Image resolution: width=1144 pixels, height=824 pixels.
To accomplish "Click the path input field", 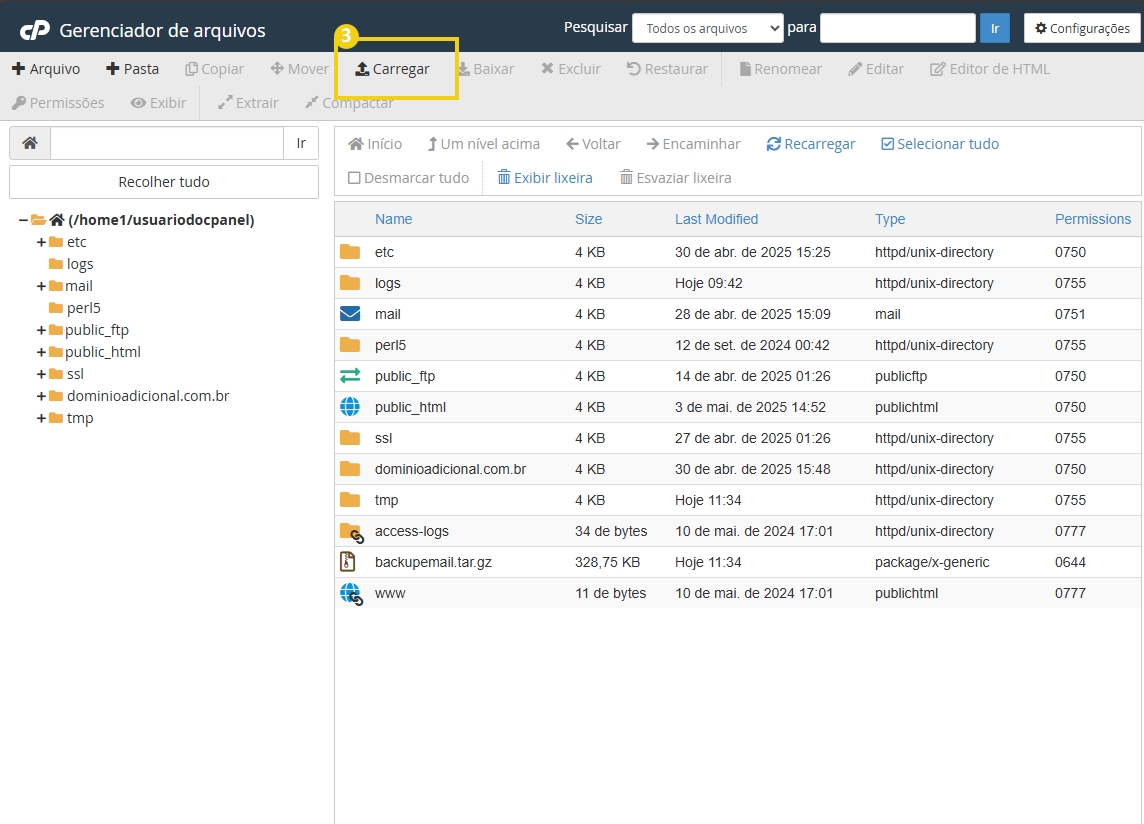I will tap(167, 143).
